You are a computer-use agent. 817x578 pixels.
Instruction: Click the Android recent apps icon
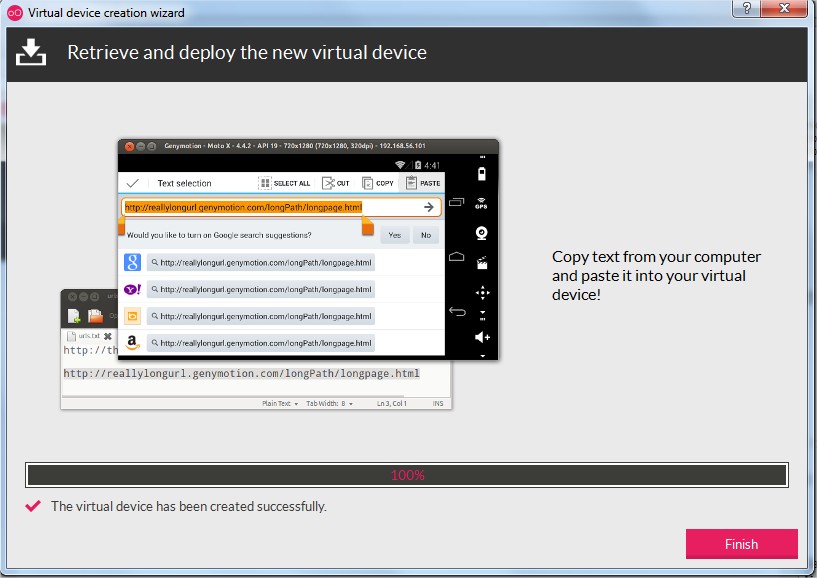coord(456,201)
